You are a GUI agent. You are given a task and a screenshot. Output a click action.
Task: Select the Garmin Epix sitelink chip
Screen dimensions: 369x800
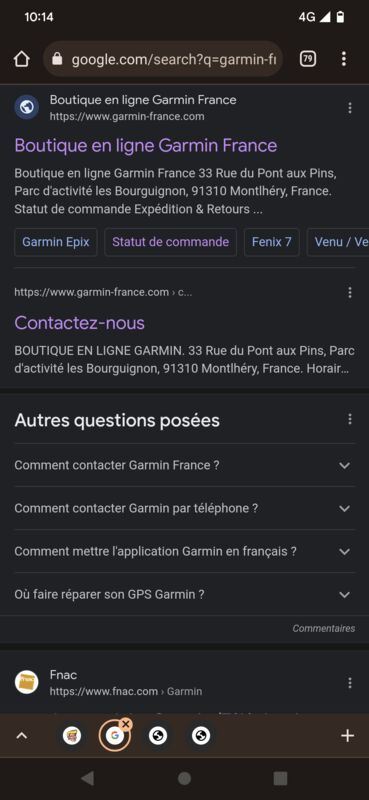coord(56,242)
